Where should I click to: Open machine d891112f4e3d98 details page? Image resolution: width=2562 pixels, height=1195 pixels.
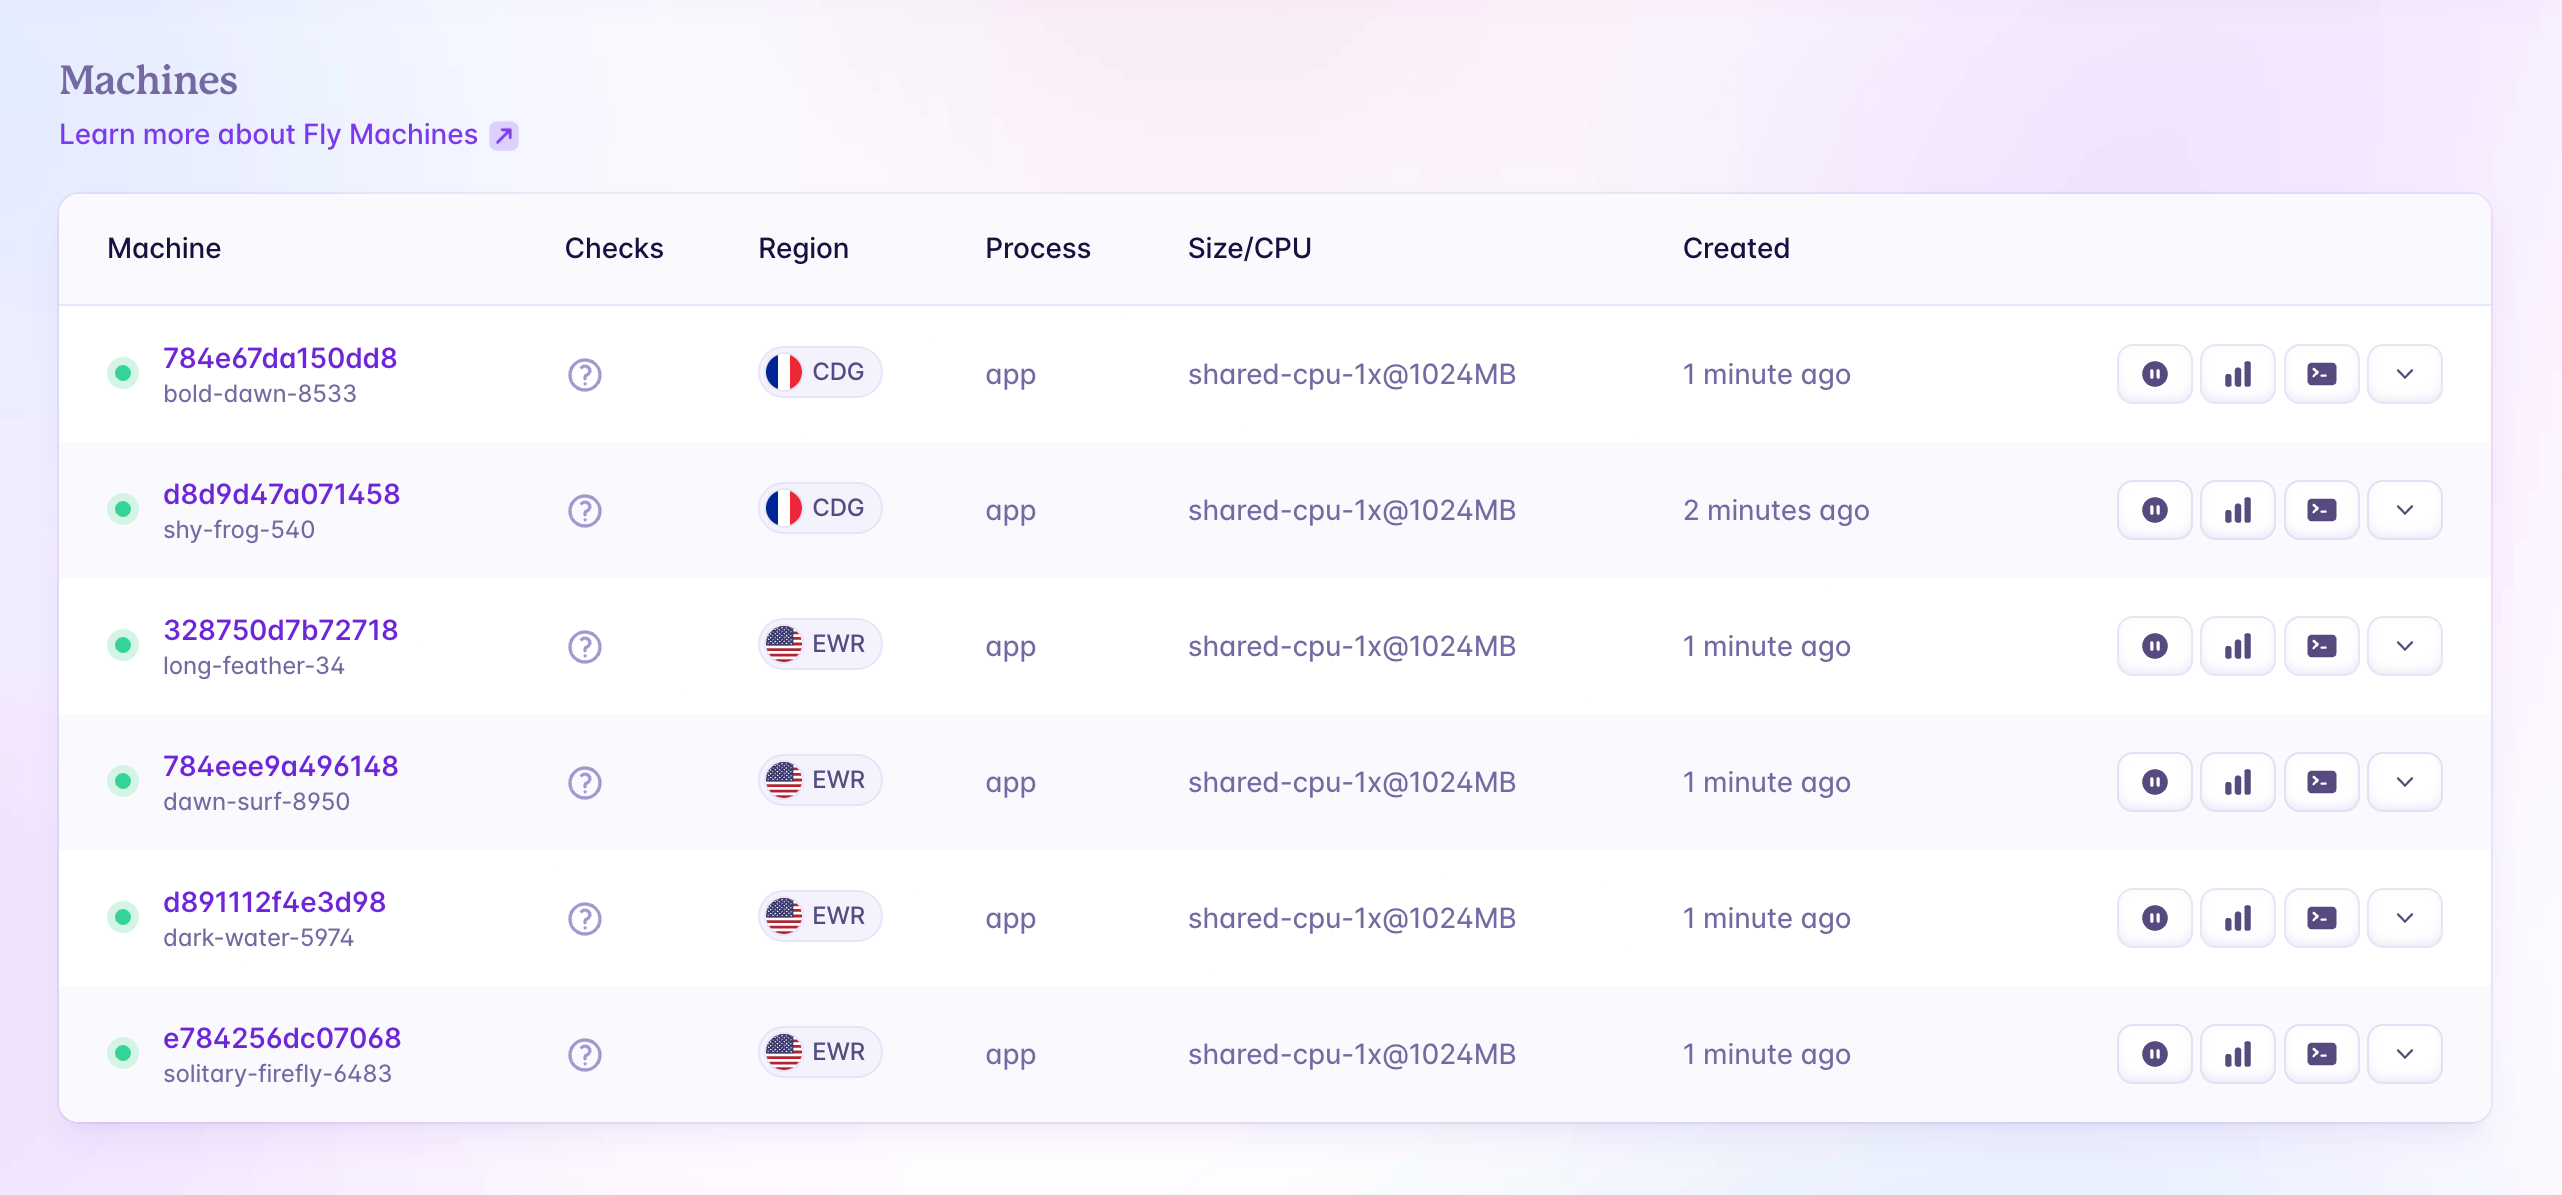pyautogui.click(x=273, y=901)
